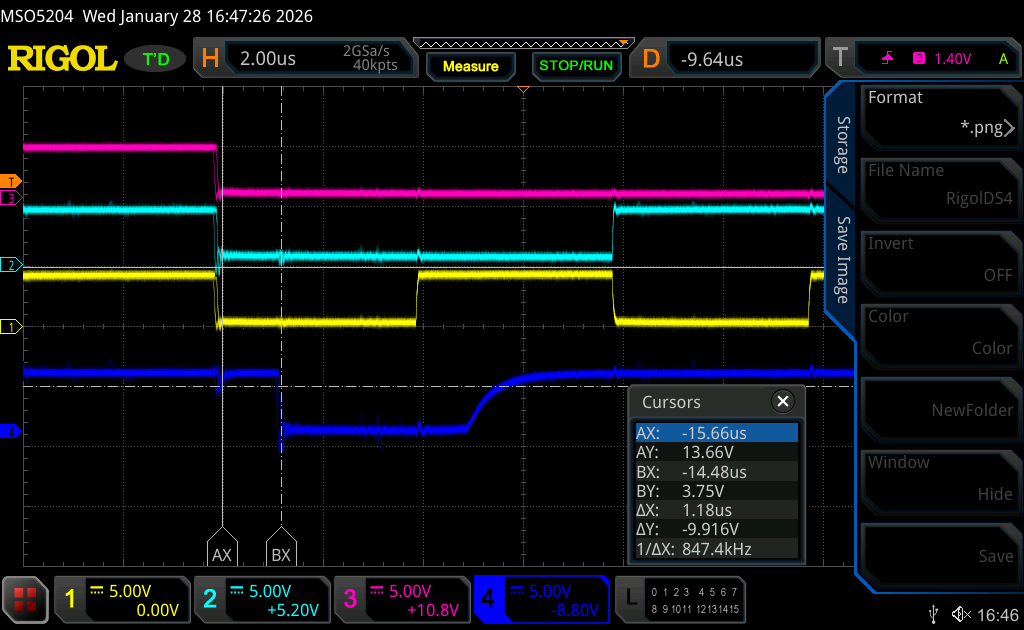Screen dimensions: 1024x630
Task: Switch to the Storage tab
Action: tap(842, 145)
